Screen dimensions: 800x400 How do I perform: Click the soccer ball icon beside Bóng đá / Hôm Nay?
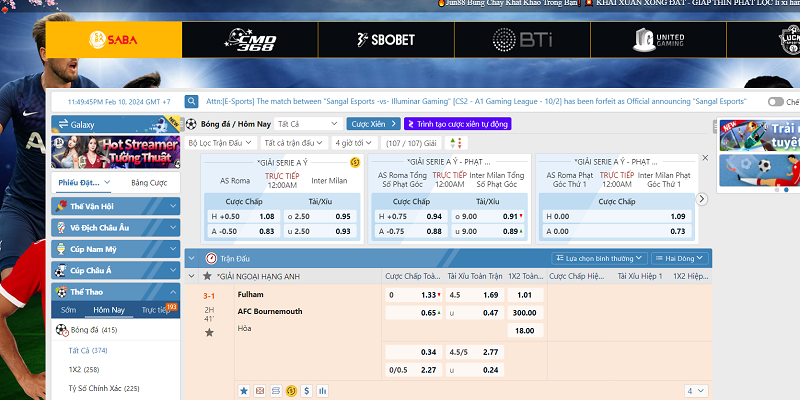coord(191,124)
